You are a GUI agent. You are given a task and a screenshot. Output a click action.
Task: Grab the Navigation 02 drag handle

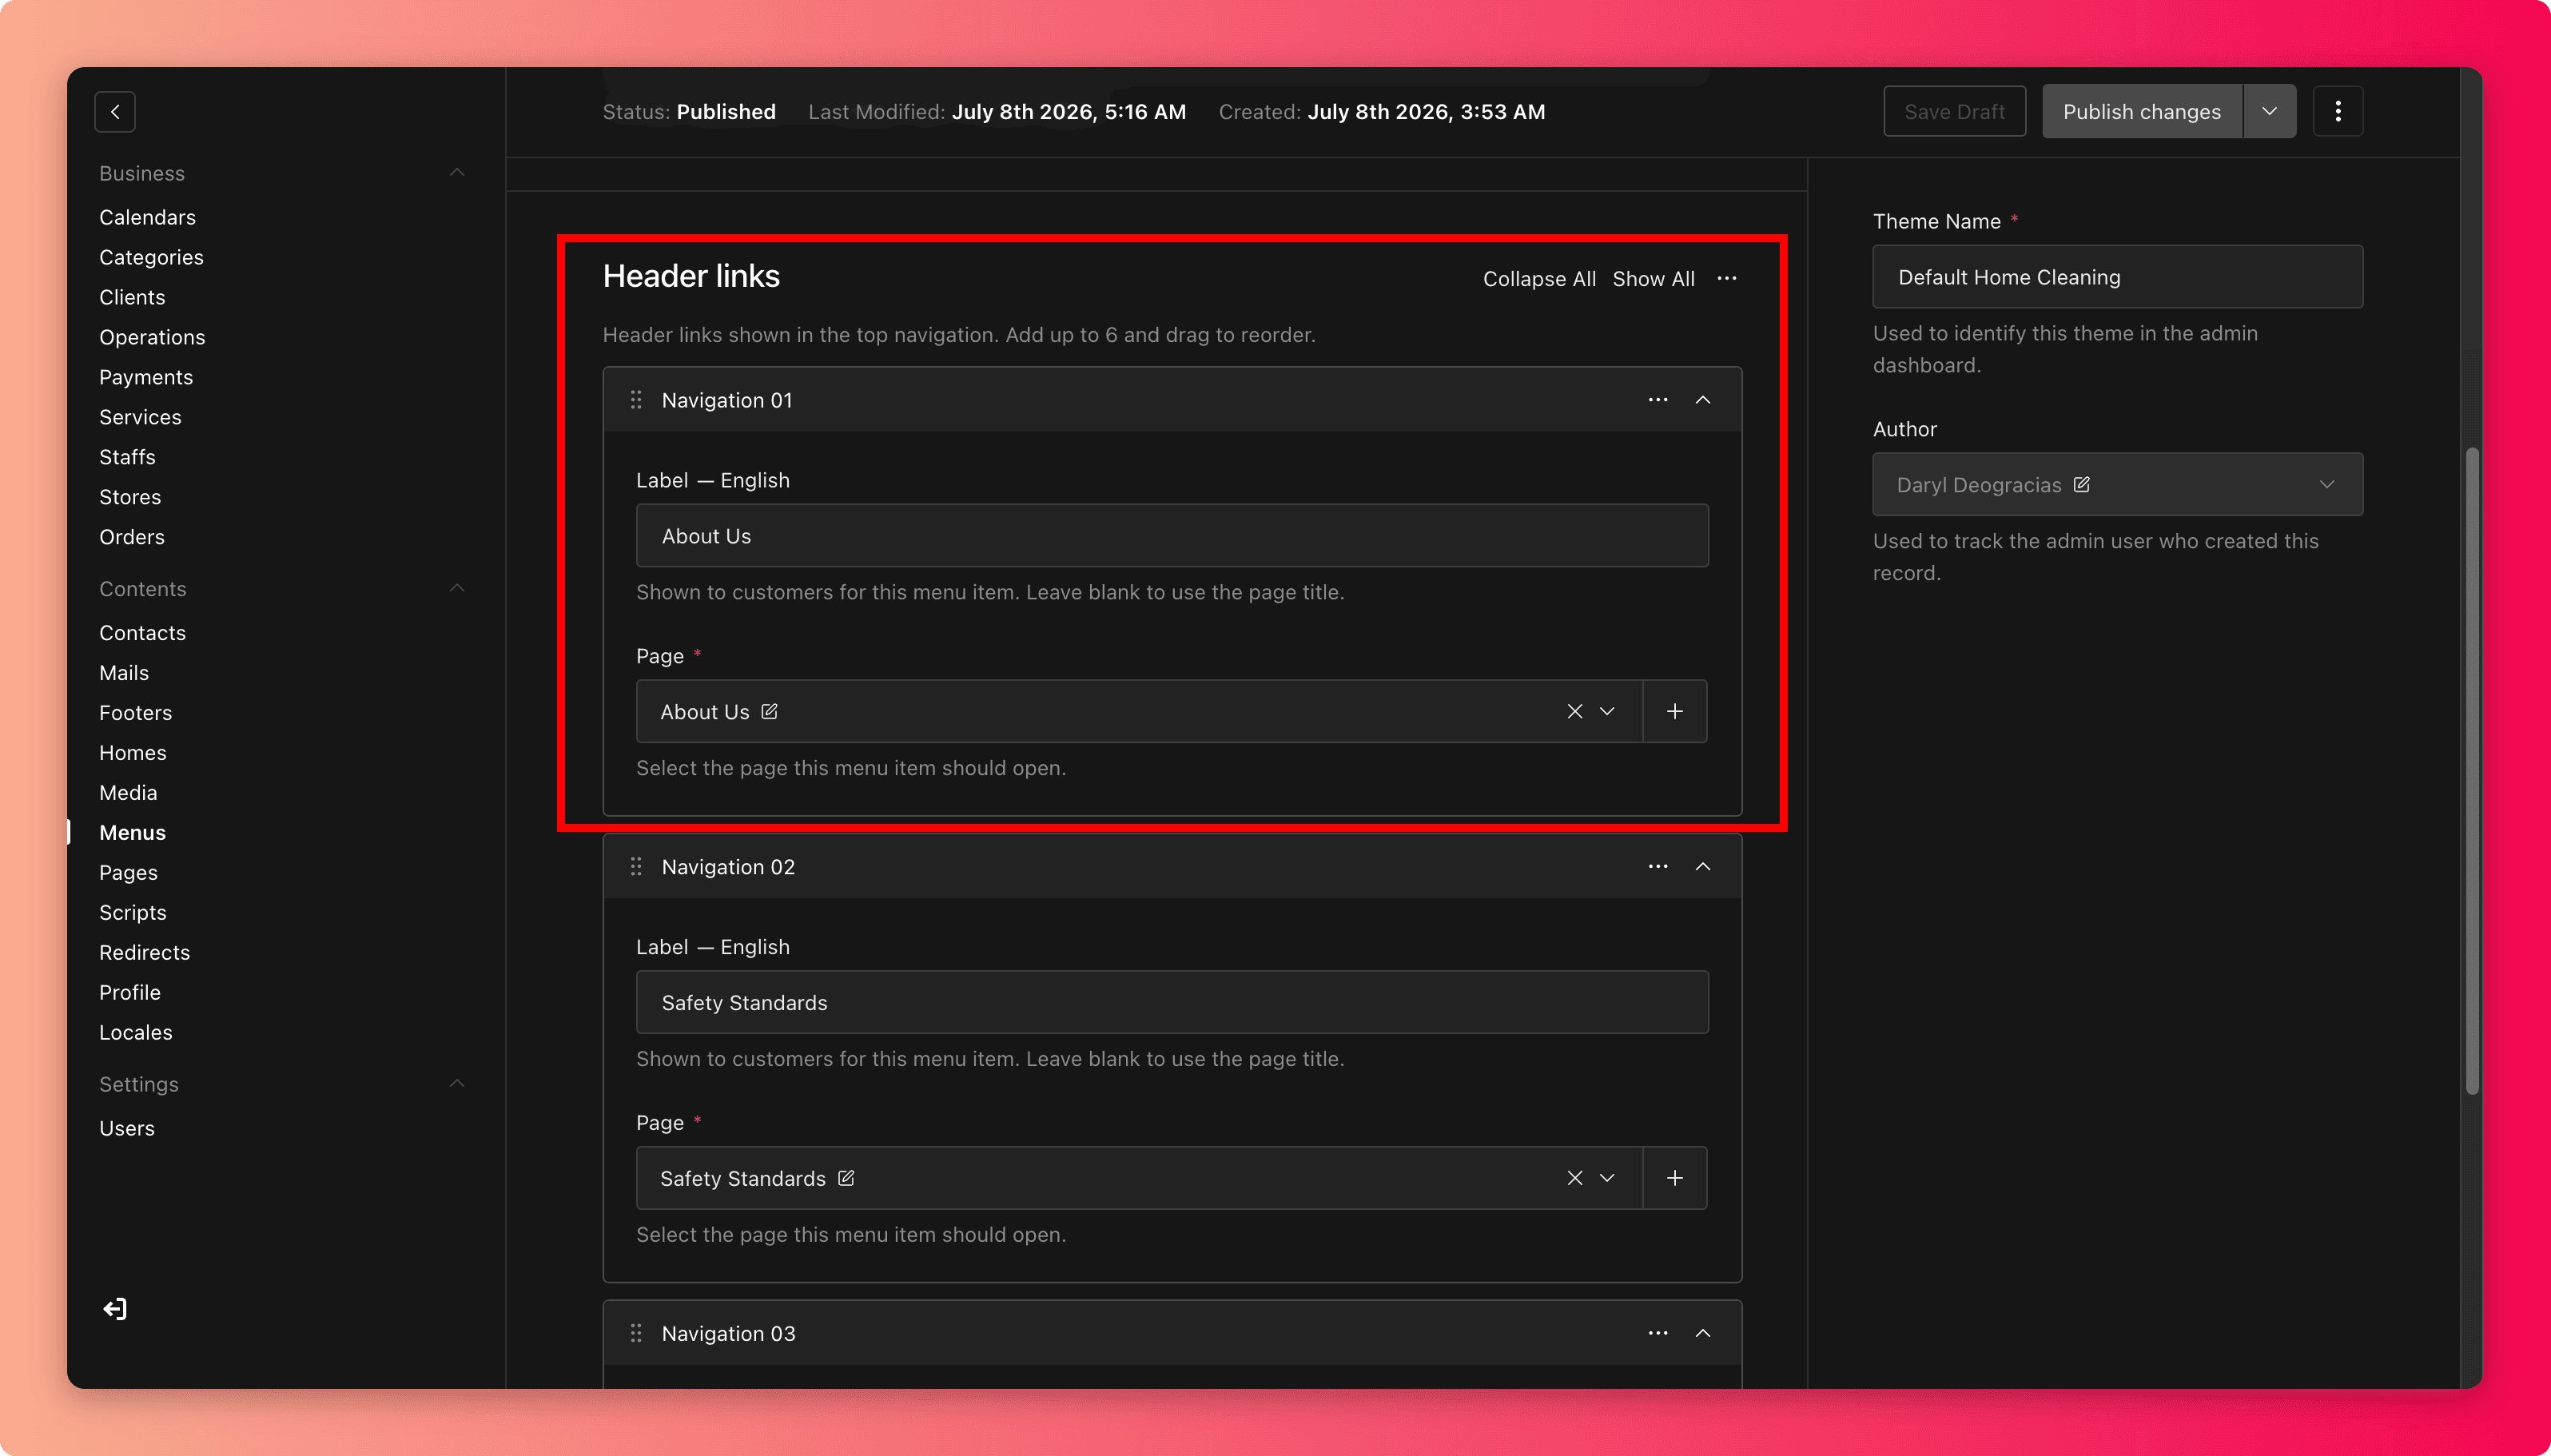[x=636, y=867]
